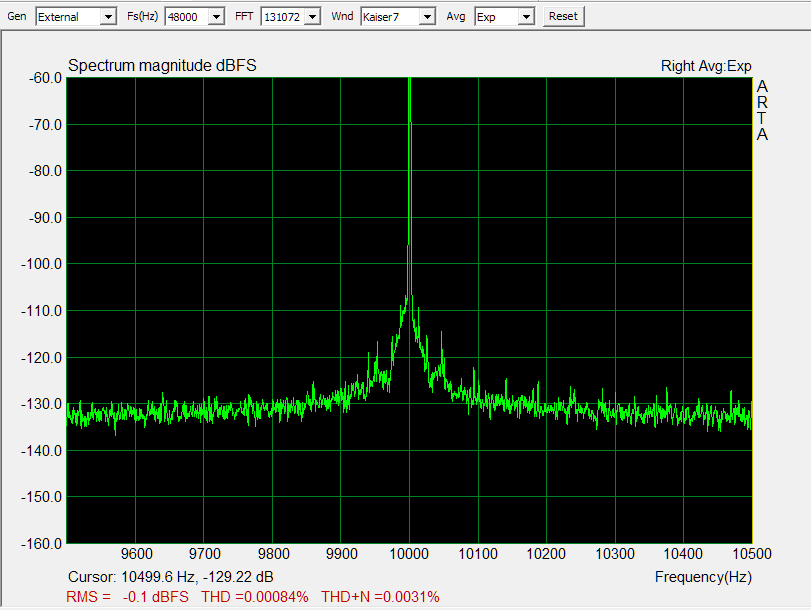
Task: Click the RMS = -0.1 dBFS readout
Action: click(127, 597)
